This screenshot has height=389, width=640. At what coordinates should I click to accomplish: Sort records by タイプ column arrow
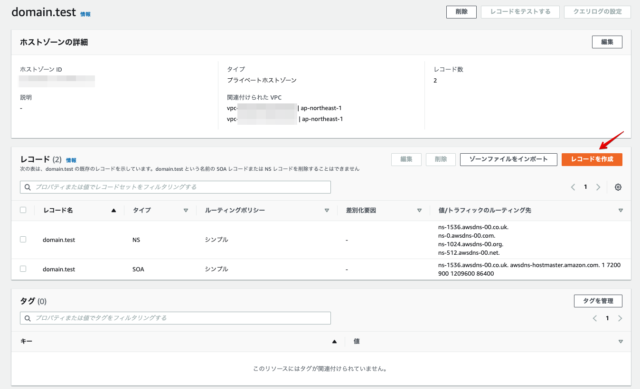[x=186, y=211]
